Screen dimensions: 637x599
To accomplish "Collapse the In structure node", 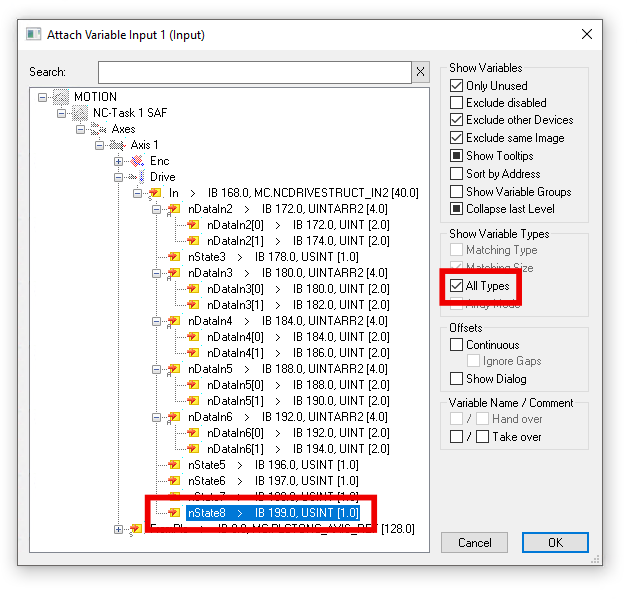I will tap(137, 193).
